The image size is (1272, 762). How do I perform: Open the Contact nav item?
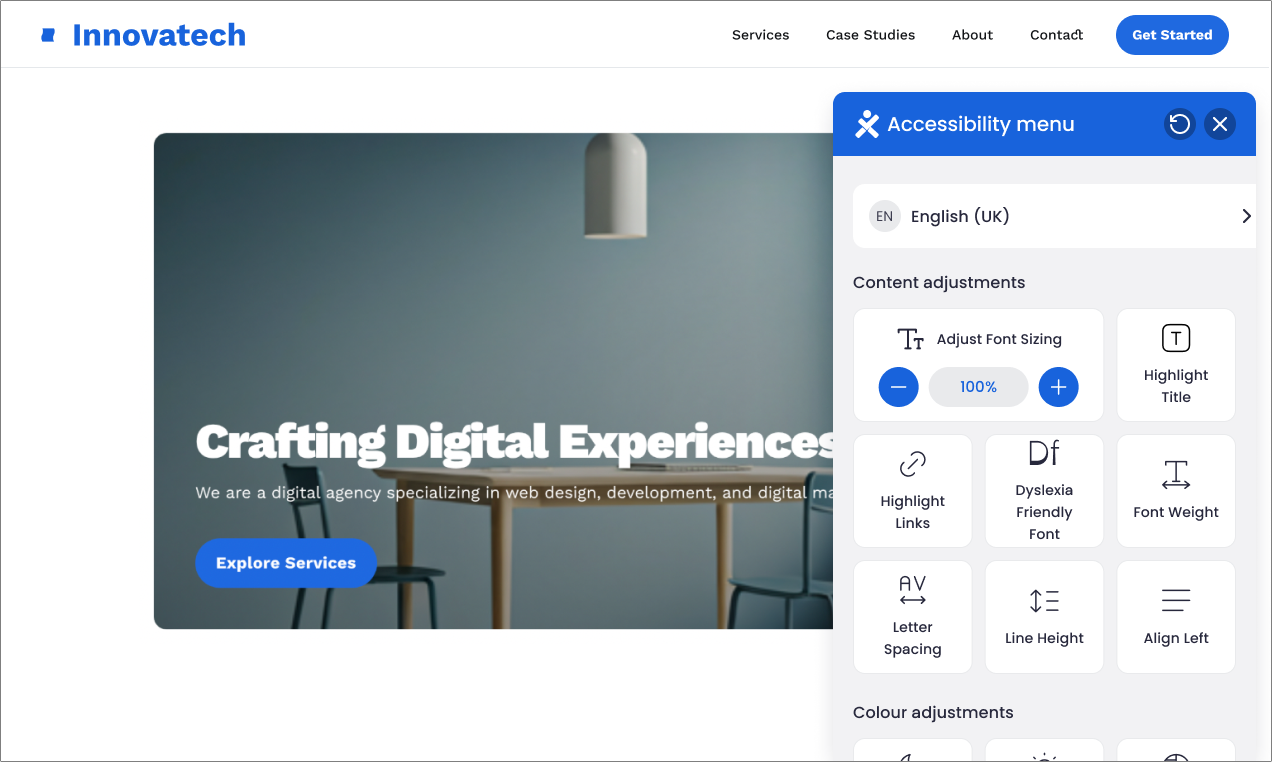pyautogui.click(x=1057, y=35)
